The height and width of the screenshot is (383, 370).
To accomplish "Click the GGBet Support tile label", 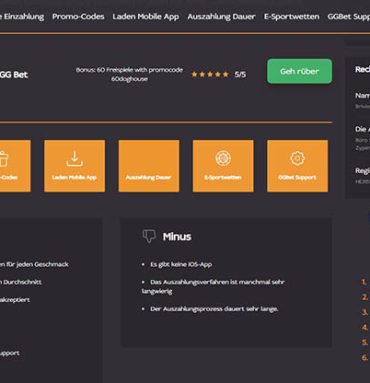I will 297,178.
